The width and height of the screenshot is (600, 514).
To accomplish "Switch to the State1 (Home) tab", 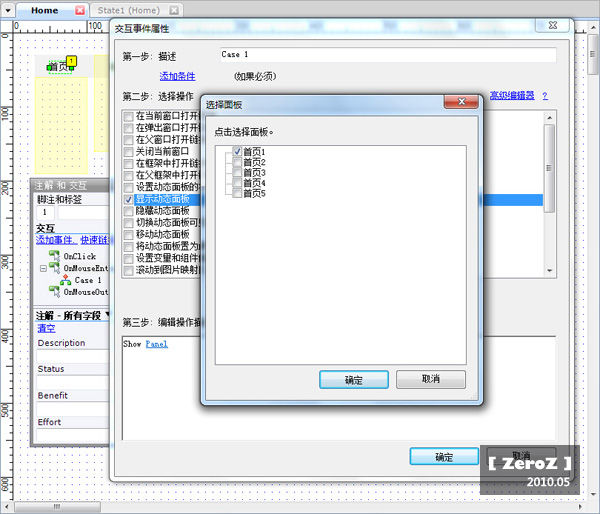I will point(129,10).
